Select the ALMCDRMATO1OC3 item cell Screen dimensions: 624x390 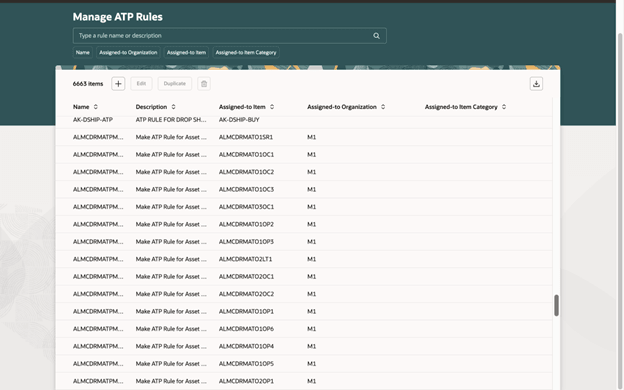click(x=246, y=189)
